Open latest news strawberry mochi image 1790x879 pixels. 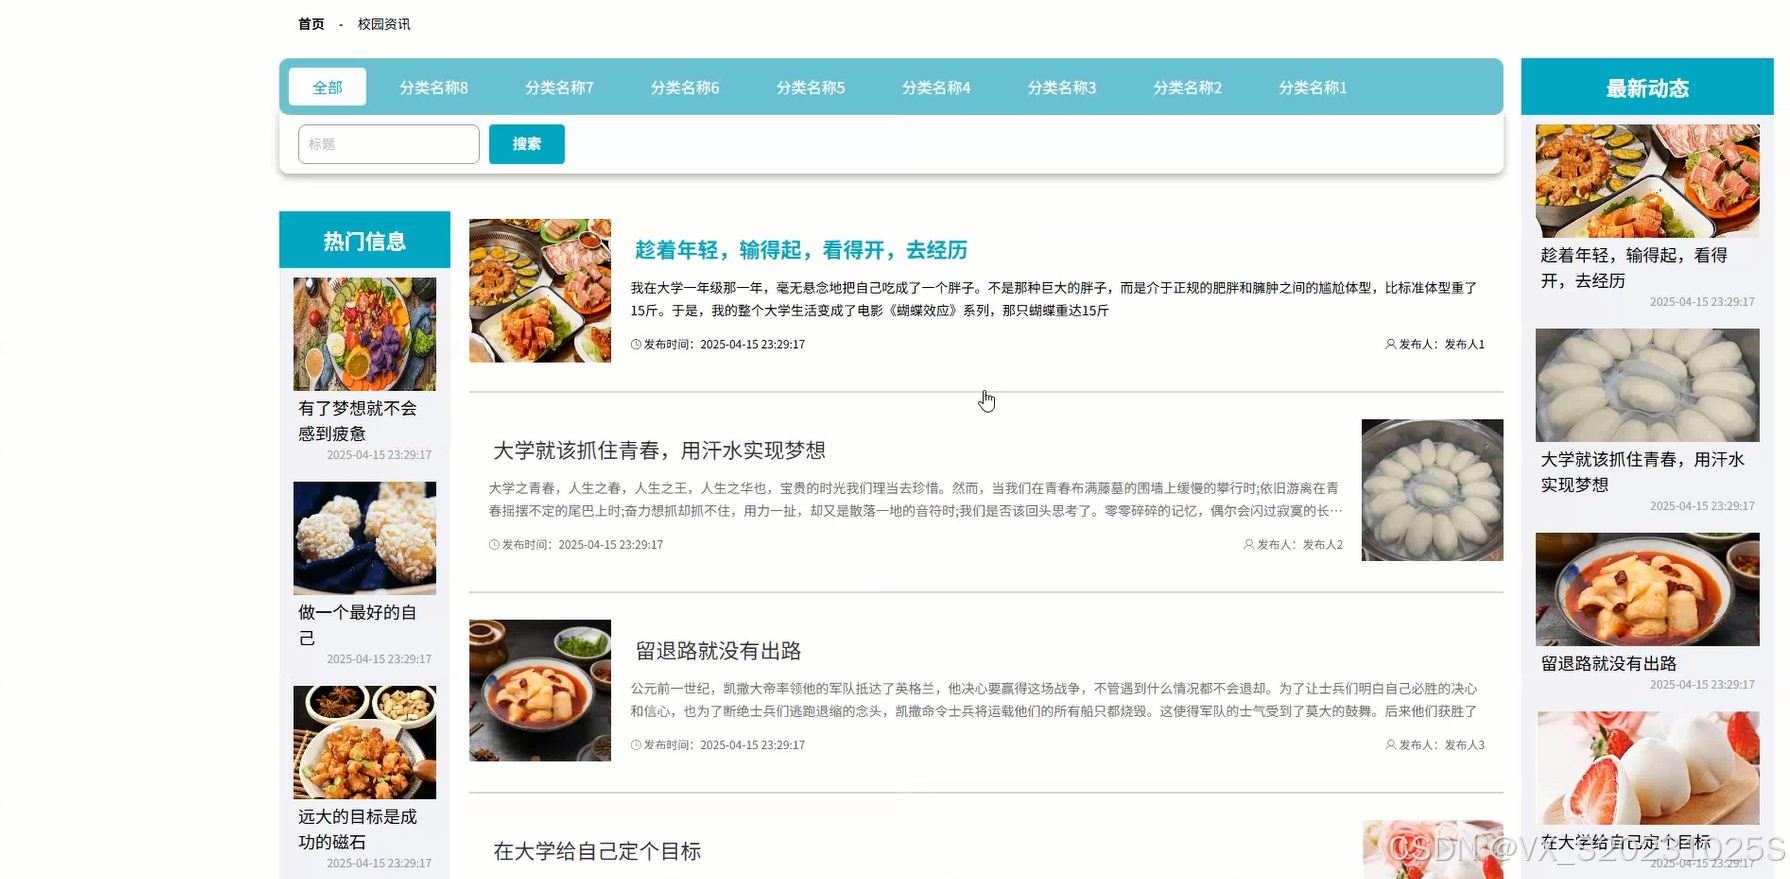coord(1648,768)
